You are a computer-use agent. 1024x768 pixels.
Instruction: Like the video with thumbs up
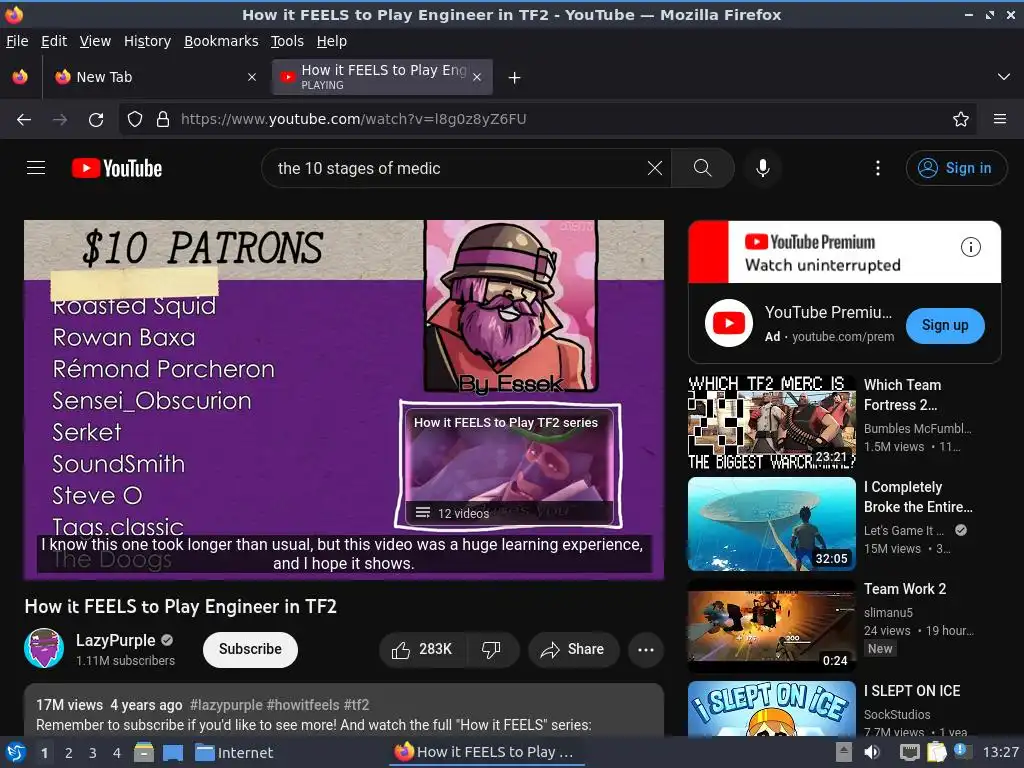(x=423, y=649)
